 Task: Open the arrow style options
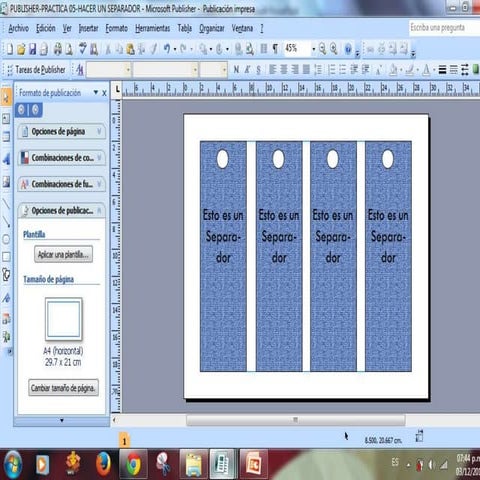465,70
